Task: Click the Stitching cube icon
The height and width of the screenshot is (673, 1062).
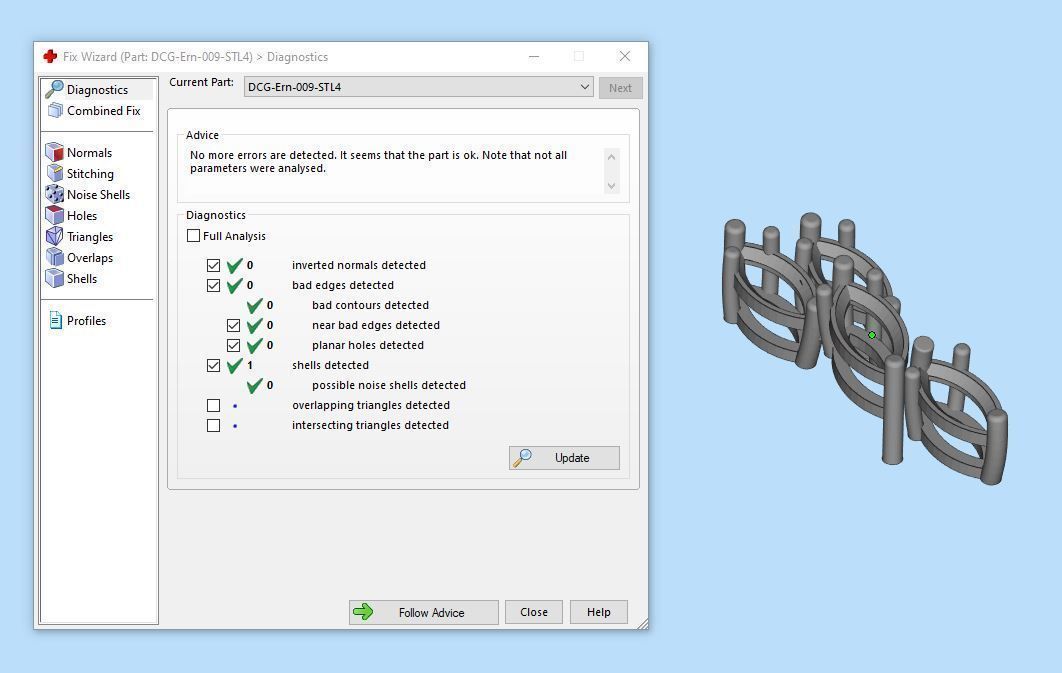Action: pos(54,173)
